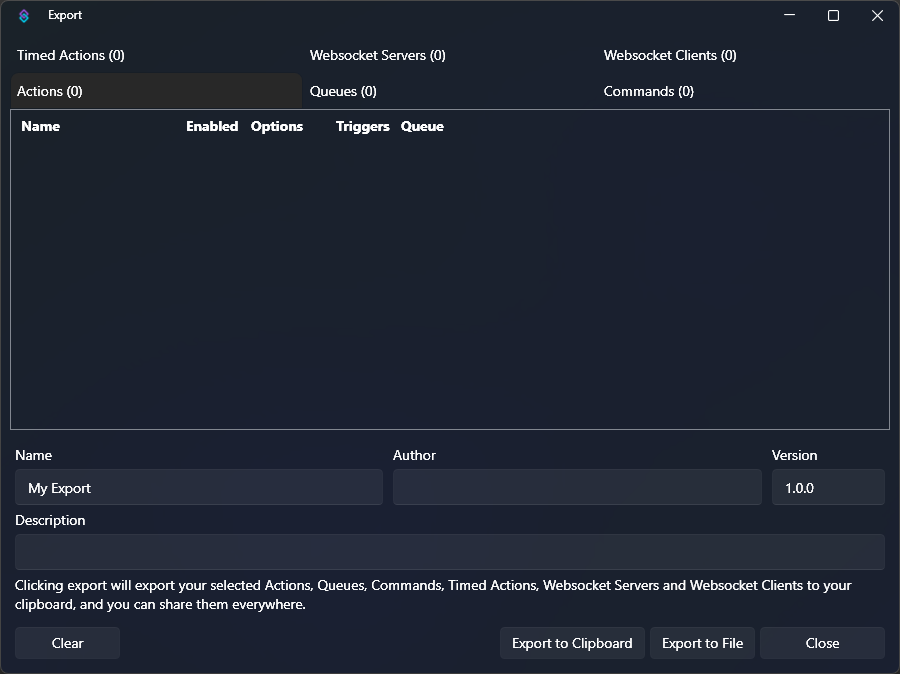Screen dimensions: 900x674
Task: Select the empty actions list area
Action: (x=449, y=280)
